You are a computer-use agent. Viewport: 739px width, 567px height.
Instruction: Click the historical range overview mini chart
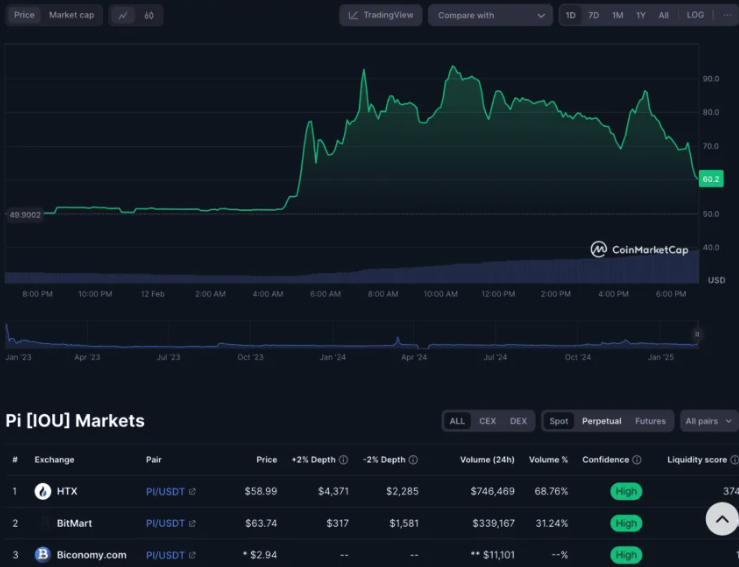pos(351,335)
